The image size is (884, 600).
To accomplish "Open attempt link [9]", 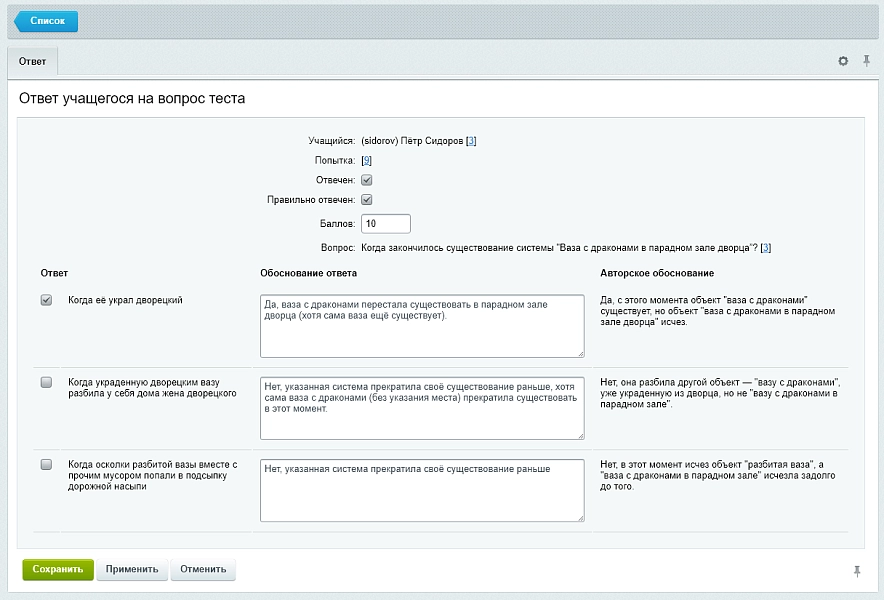I will click(366, 161).
